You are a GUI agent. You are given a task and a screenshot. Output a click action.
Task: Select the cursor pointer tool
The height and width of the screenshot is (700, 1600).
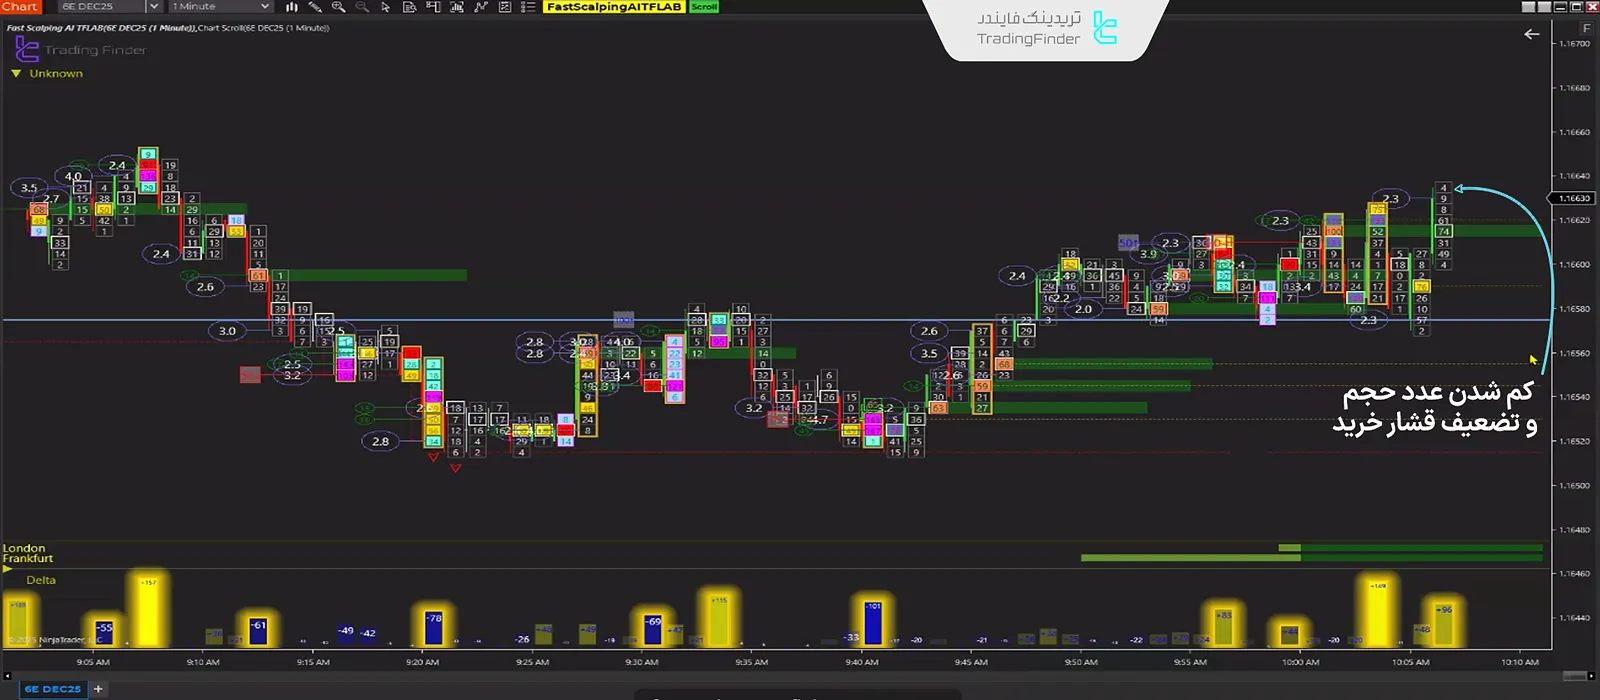point(386,7)
